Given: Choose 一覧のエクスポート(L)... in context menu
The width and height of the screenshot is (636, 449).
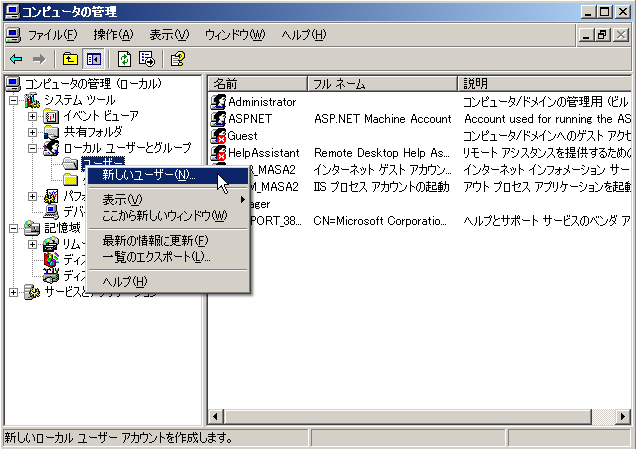Looking at the screenshot, I should 168,257.
